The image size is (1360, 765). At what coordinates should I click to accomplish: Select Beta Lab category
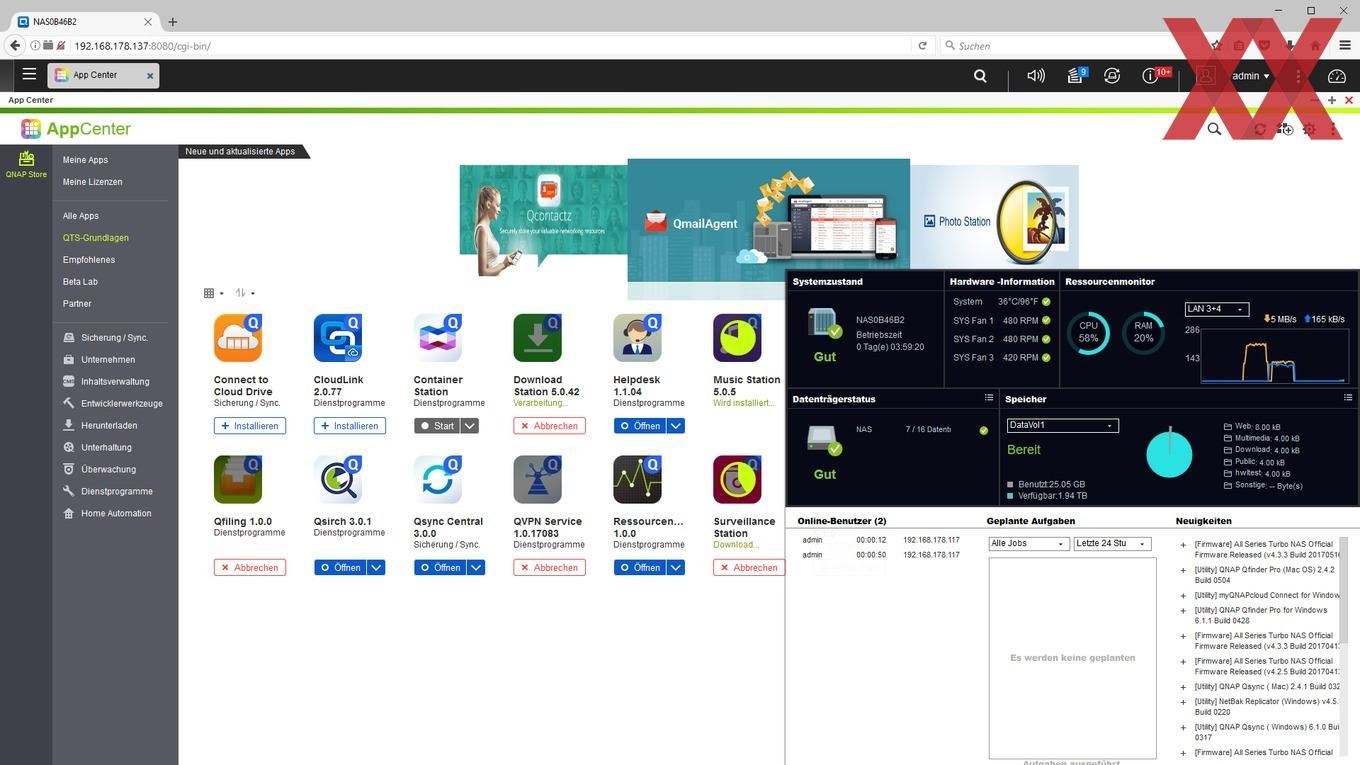pos(80,282)
